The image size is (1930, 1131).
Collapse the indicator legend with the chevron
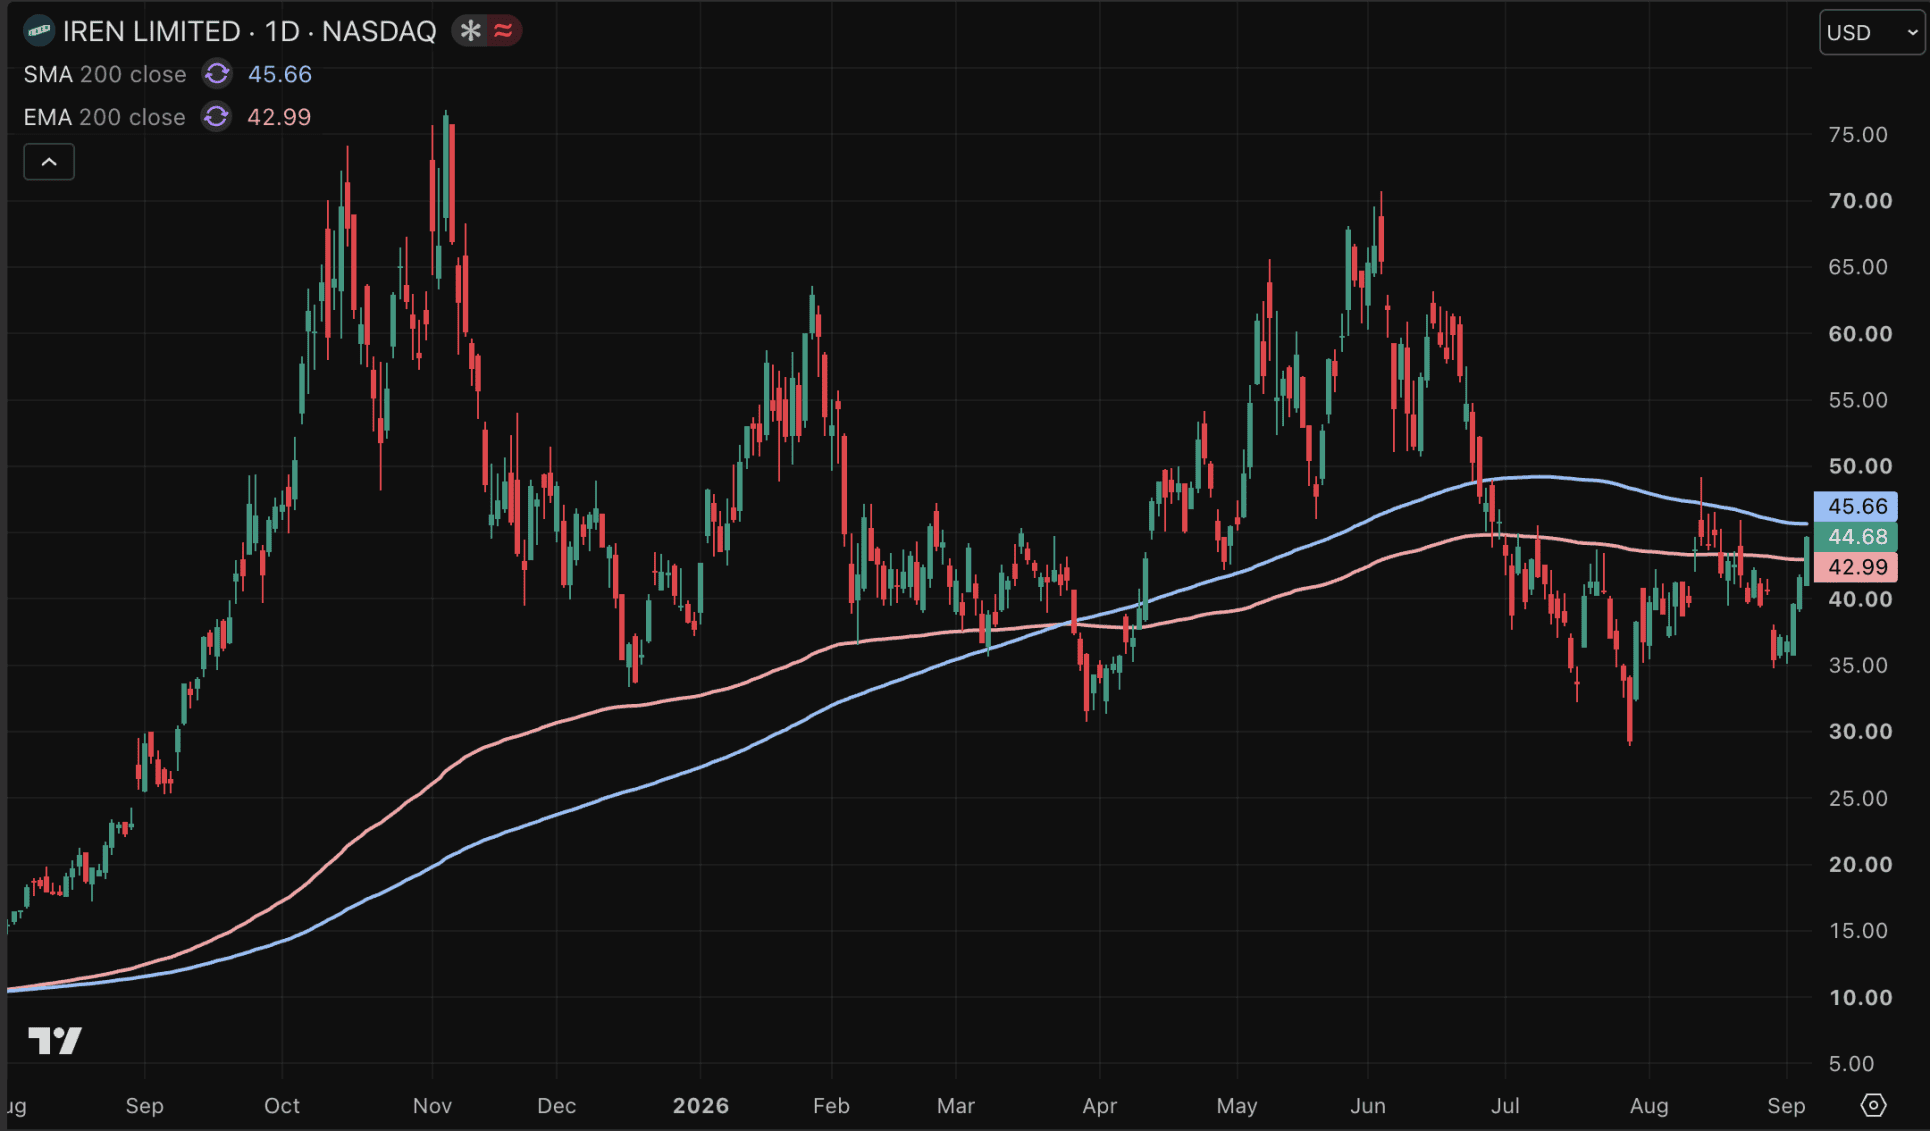[49, 162]
